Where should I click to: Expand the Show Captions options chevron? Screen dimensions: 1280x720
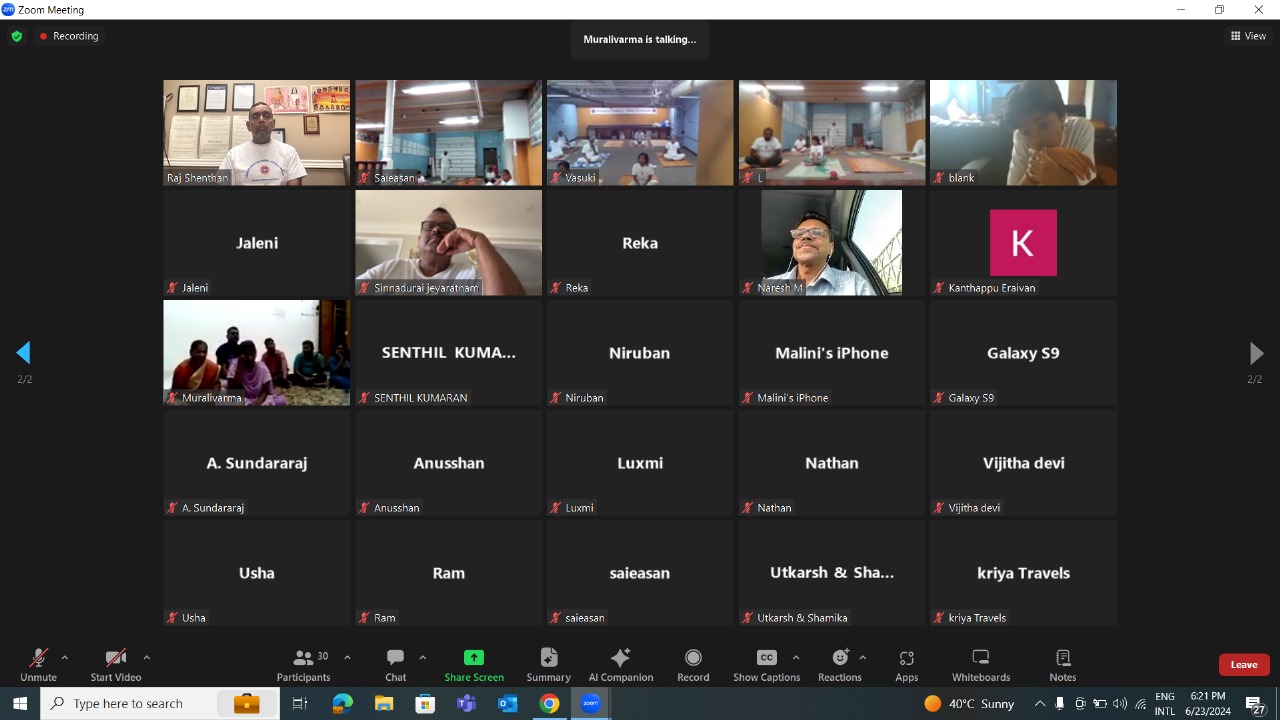796,657
